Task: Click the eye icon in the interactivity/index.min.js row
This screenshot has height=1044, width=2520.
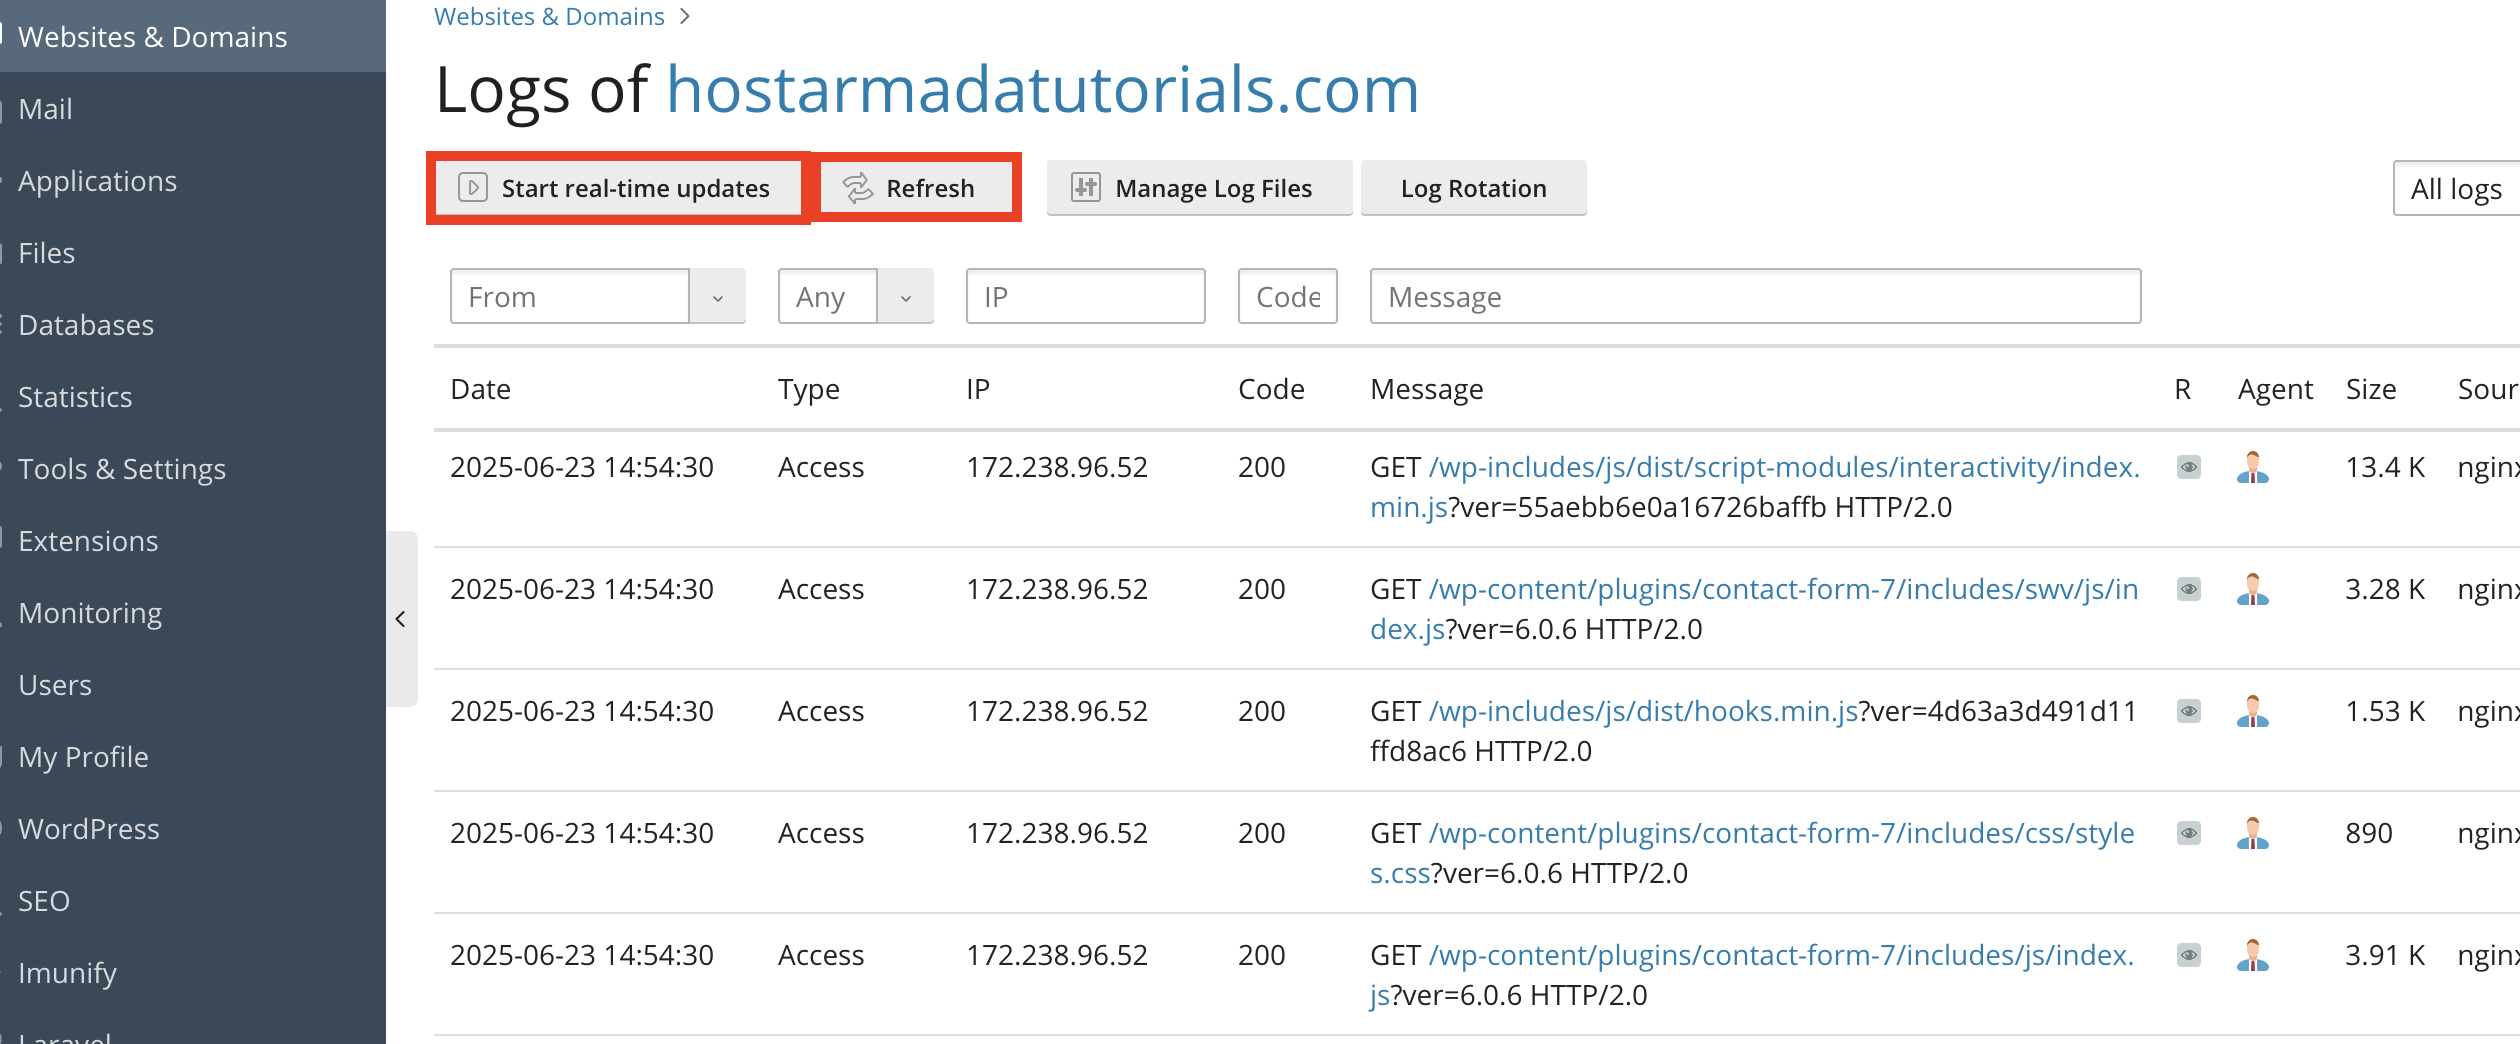Action: pos(2189,467)
